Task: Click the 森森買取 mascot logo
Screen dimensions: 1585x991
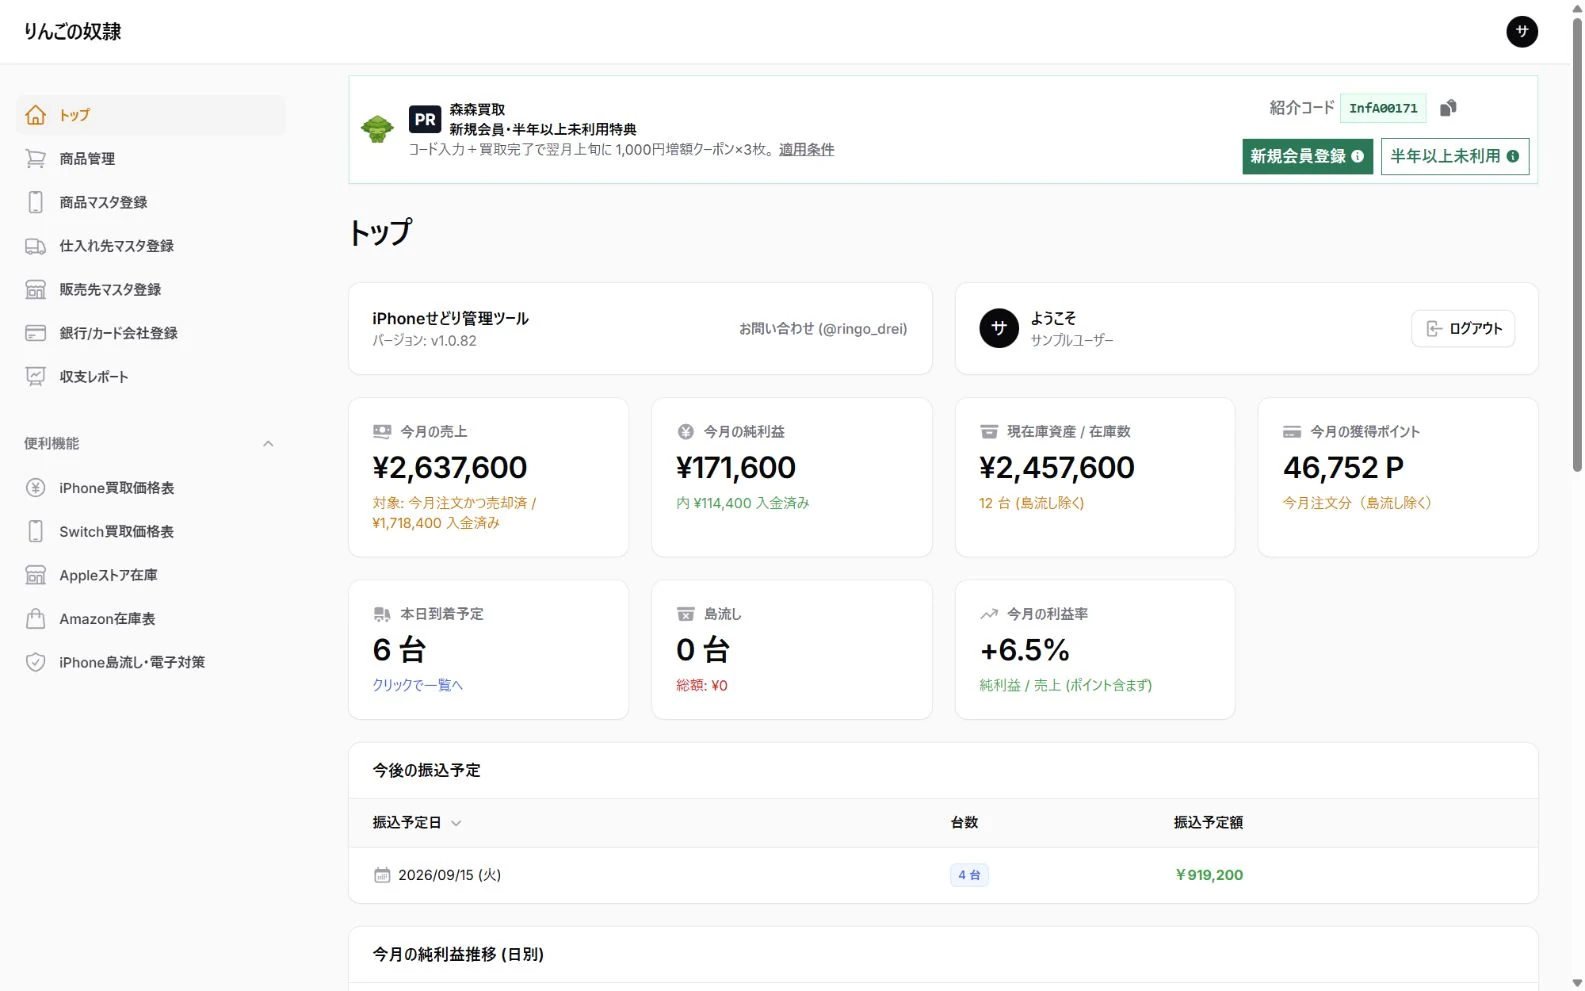Action: point(377,129)
